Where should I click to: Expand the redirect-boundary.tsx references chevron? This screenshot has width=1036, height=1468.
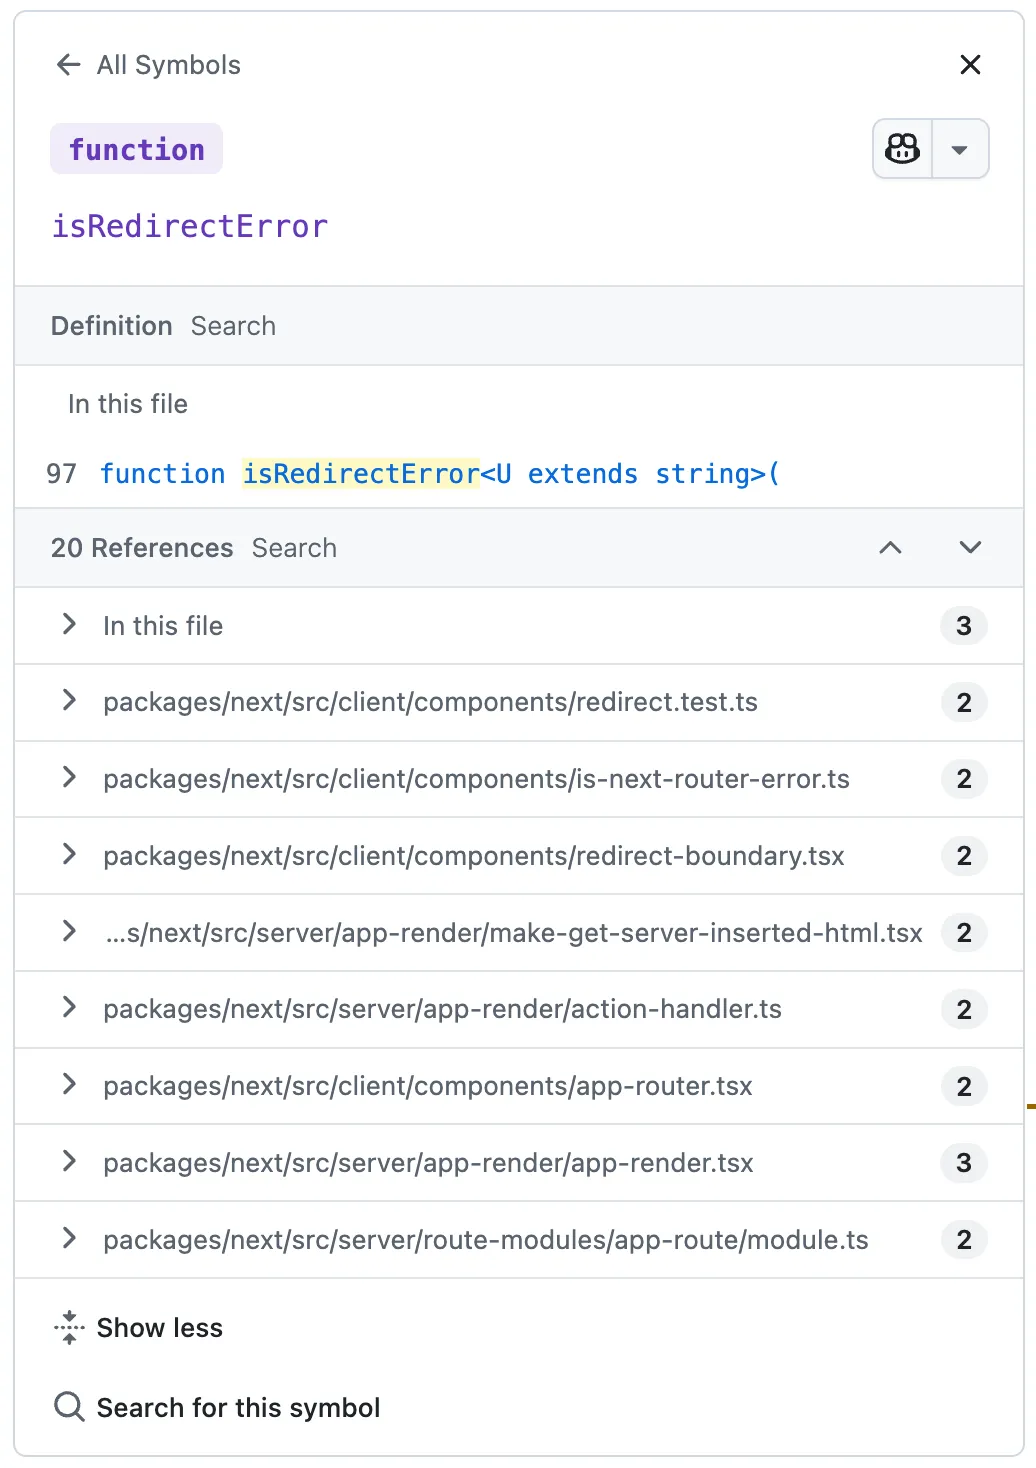[69, 855]
